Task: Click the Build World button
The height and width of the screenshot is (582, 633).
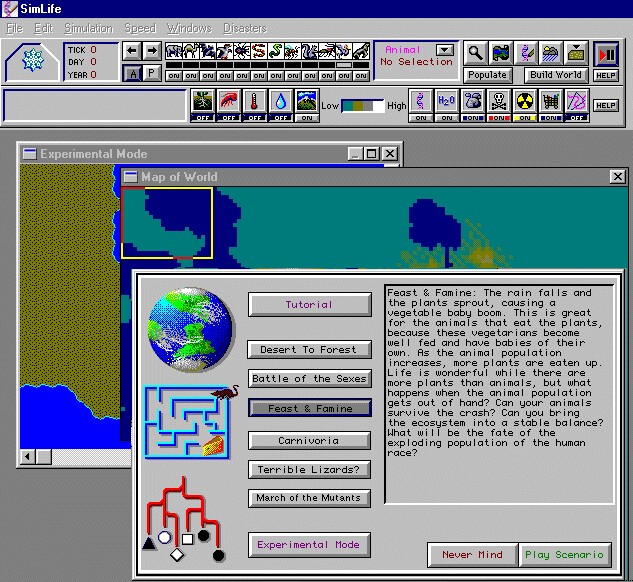Action: (x=556, y=75)
